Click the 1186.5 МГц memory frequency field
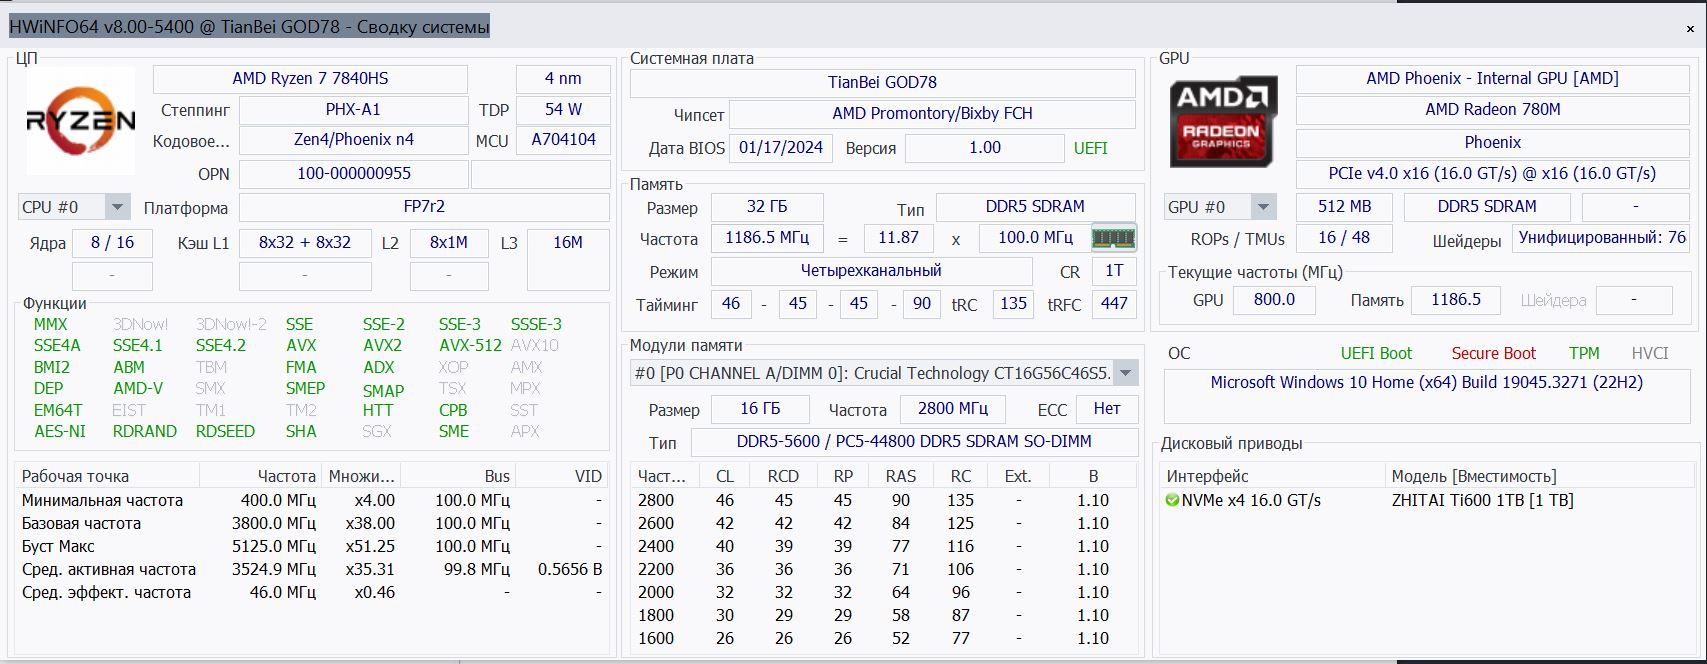This screenshot has width=1707, height=664. point(767,238)
